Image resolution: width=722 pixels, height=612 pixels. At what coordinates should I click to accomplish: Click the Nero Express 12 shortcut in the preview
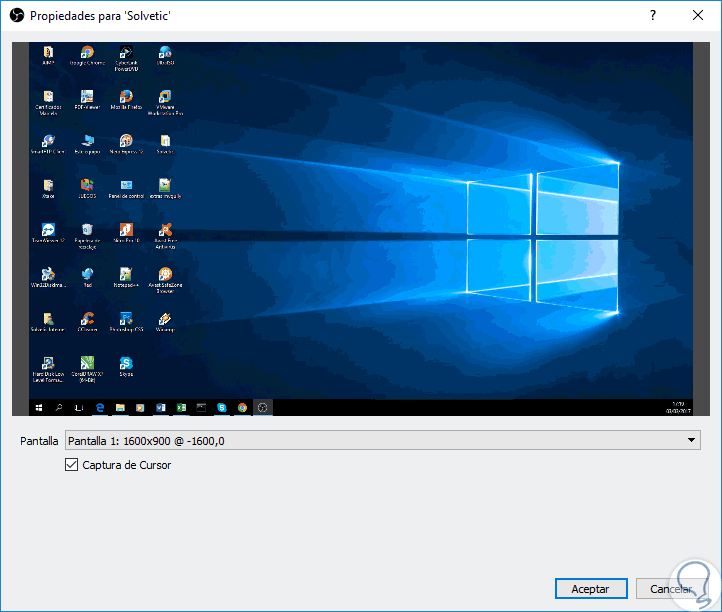(x=126, y=144)
